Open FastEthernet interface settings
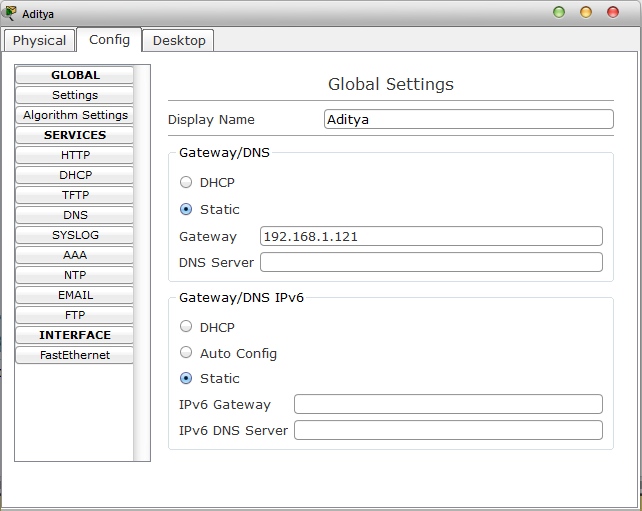This screenshot has height=511, width=642. (75, 355)
